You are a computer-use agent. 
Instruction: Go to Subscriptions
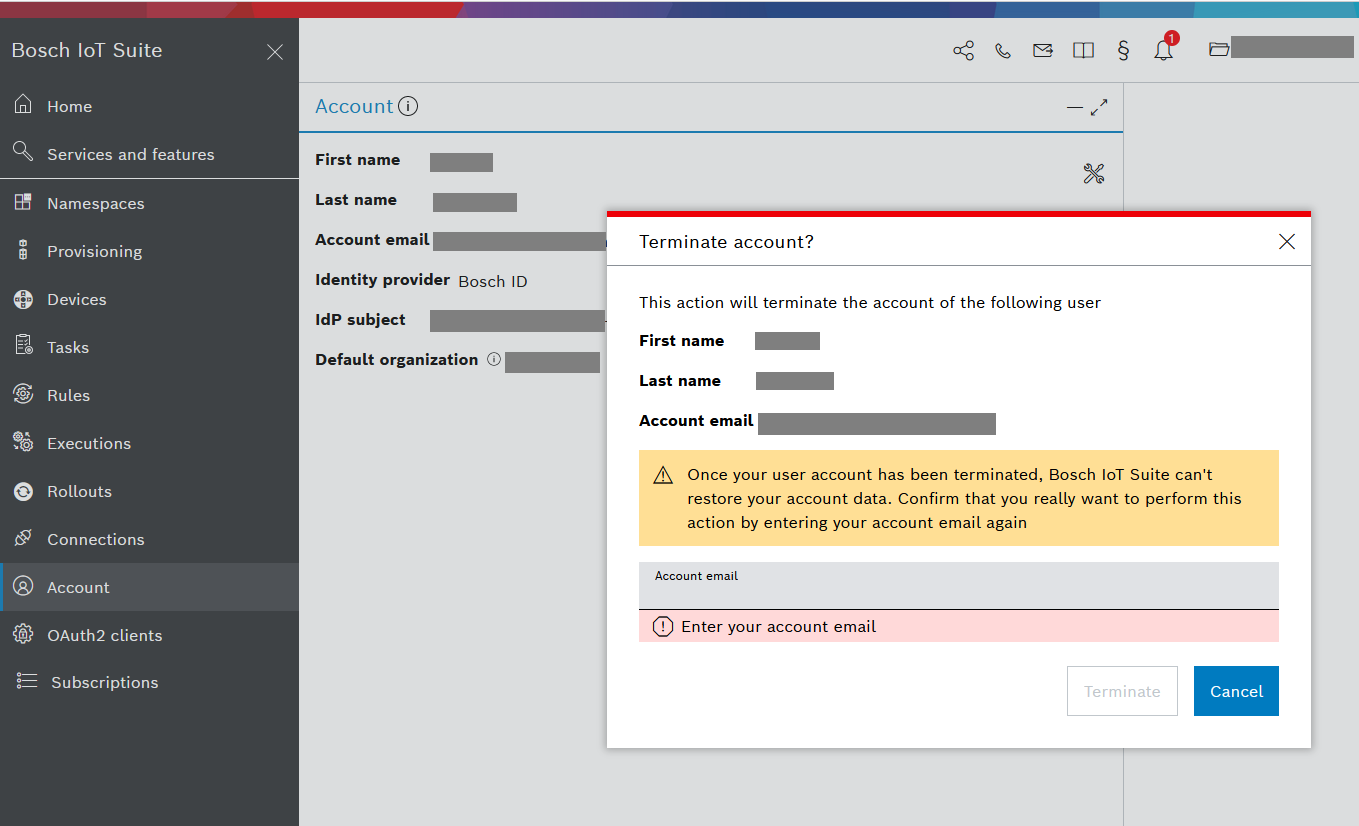click(x=150, y=682)
